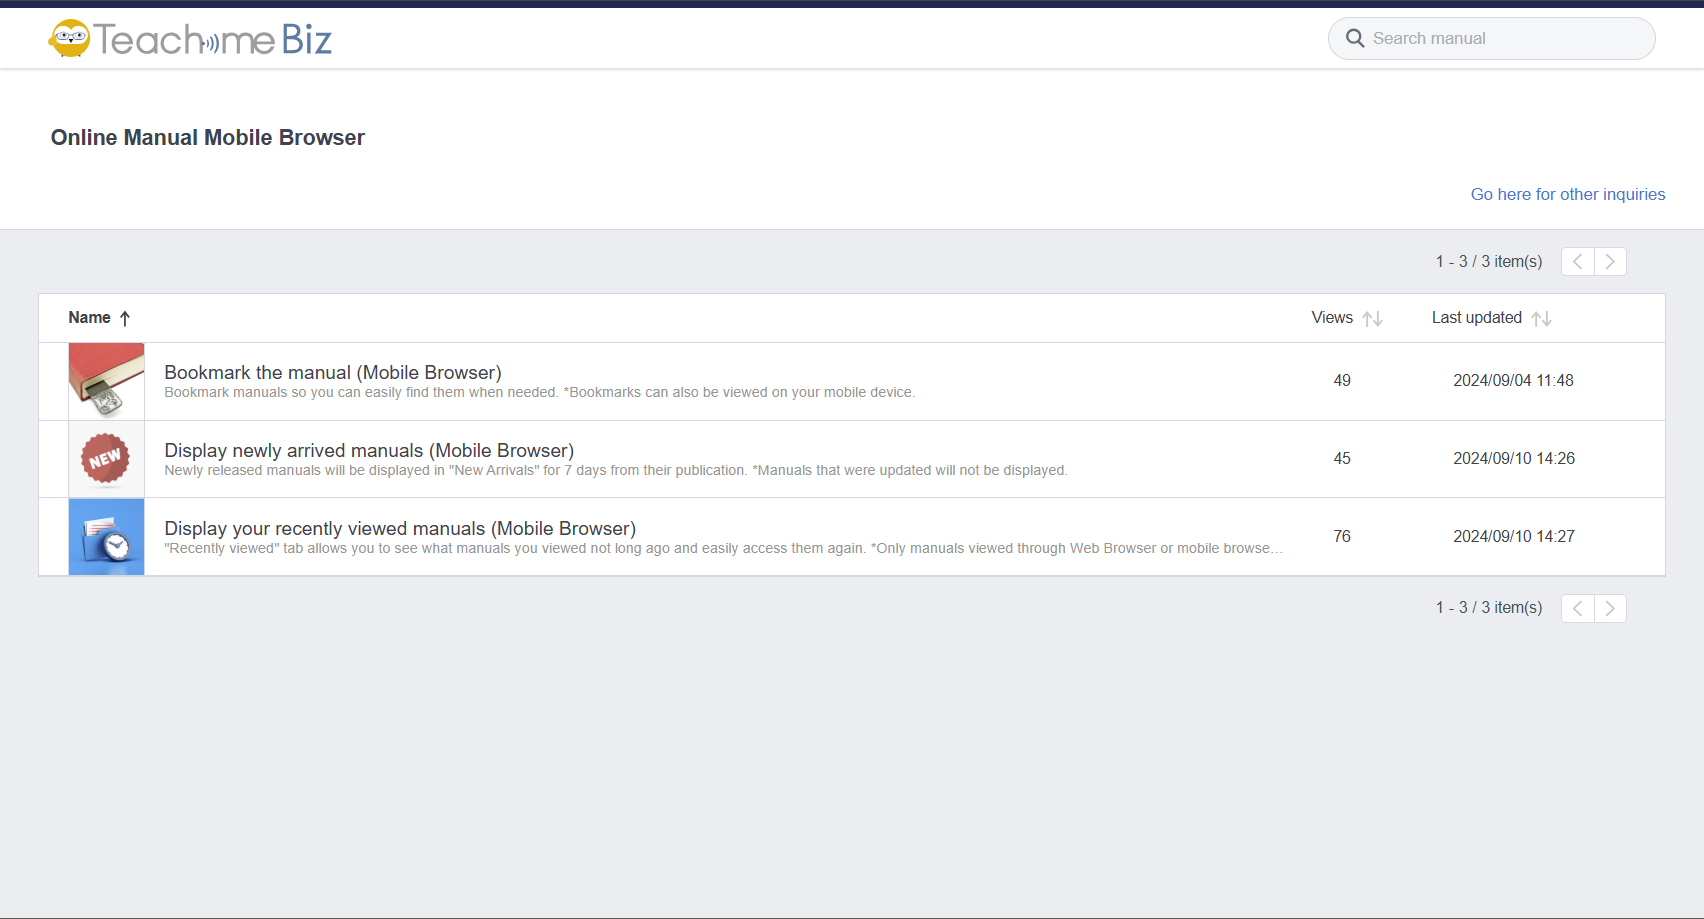Toggle the Views column sort arrows

(1372, 318)
